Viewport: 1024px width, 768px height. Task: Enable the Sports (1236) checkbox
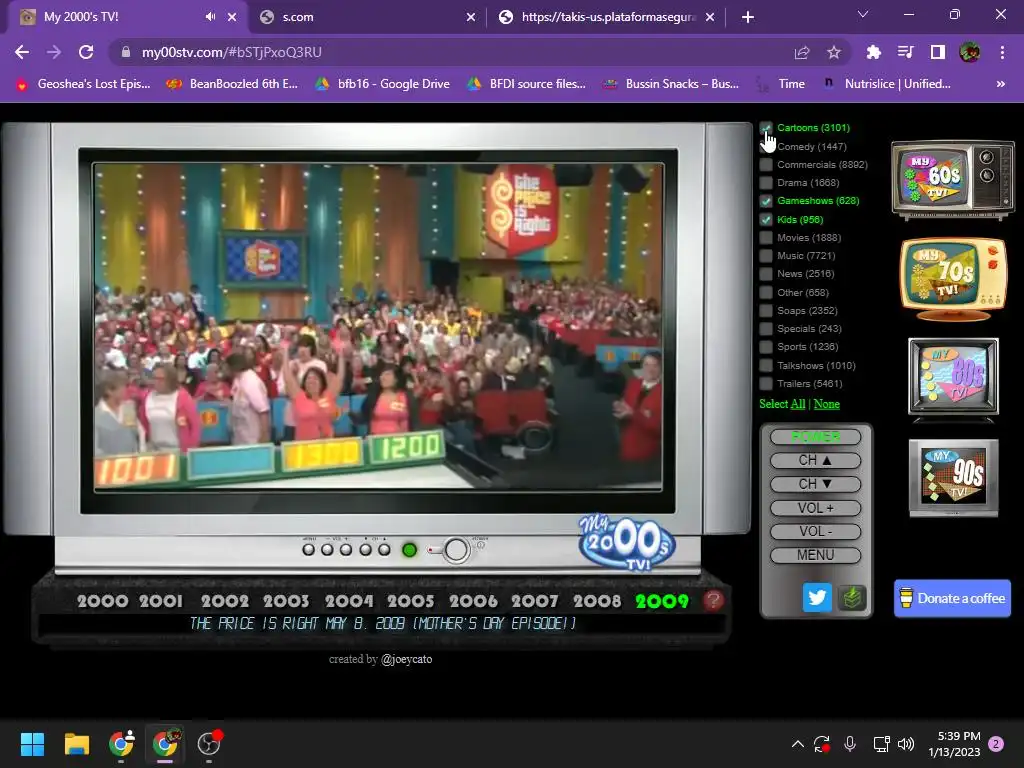click(x=766, y=347)
